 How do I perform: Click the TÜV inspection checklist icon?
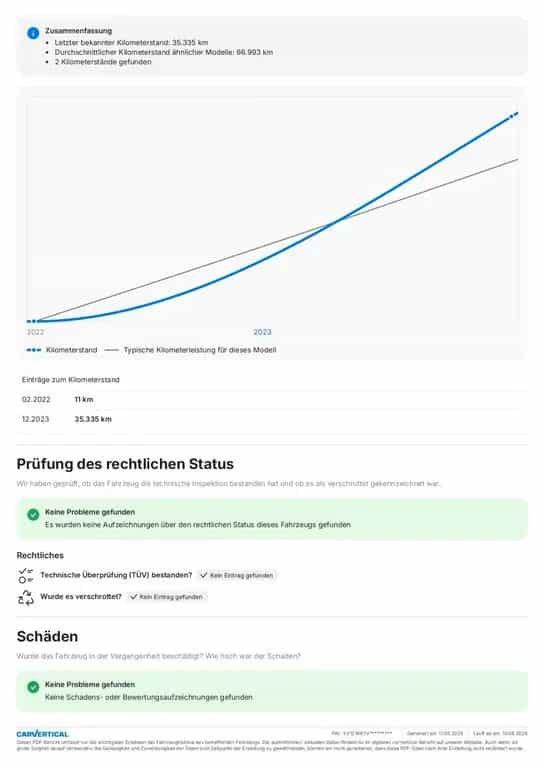click(25, 576)
